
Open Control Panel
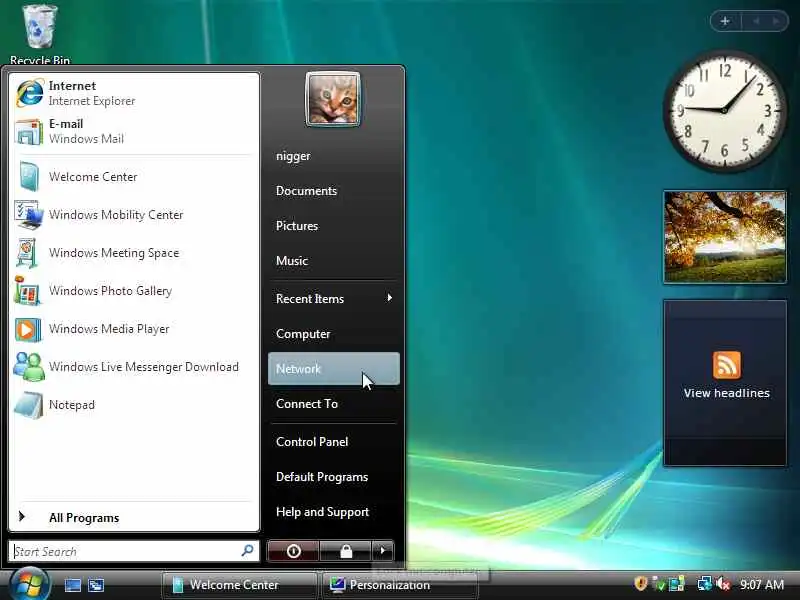334,442
